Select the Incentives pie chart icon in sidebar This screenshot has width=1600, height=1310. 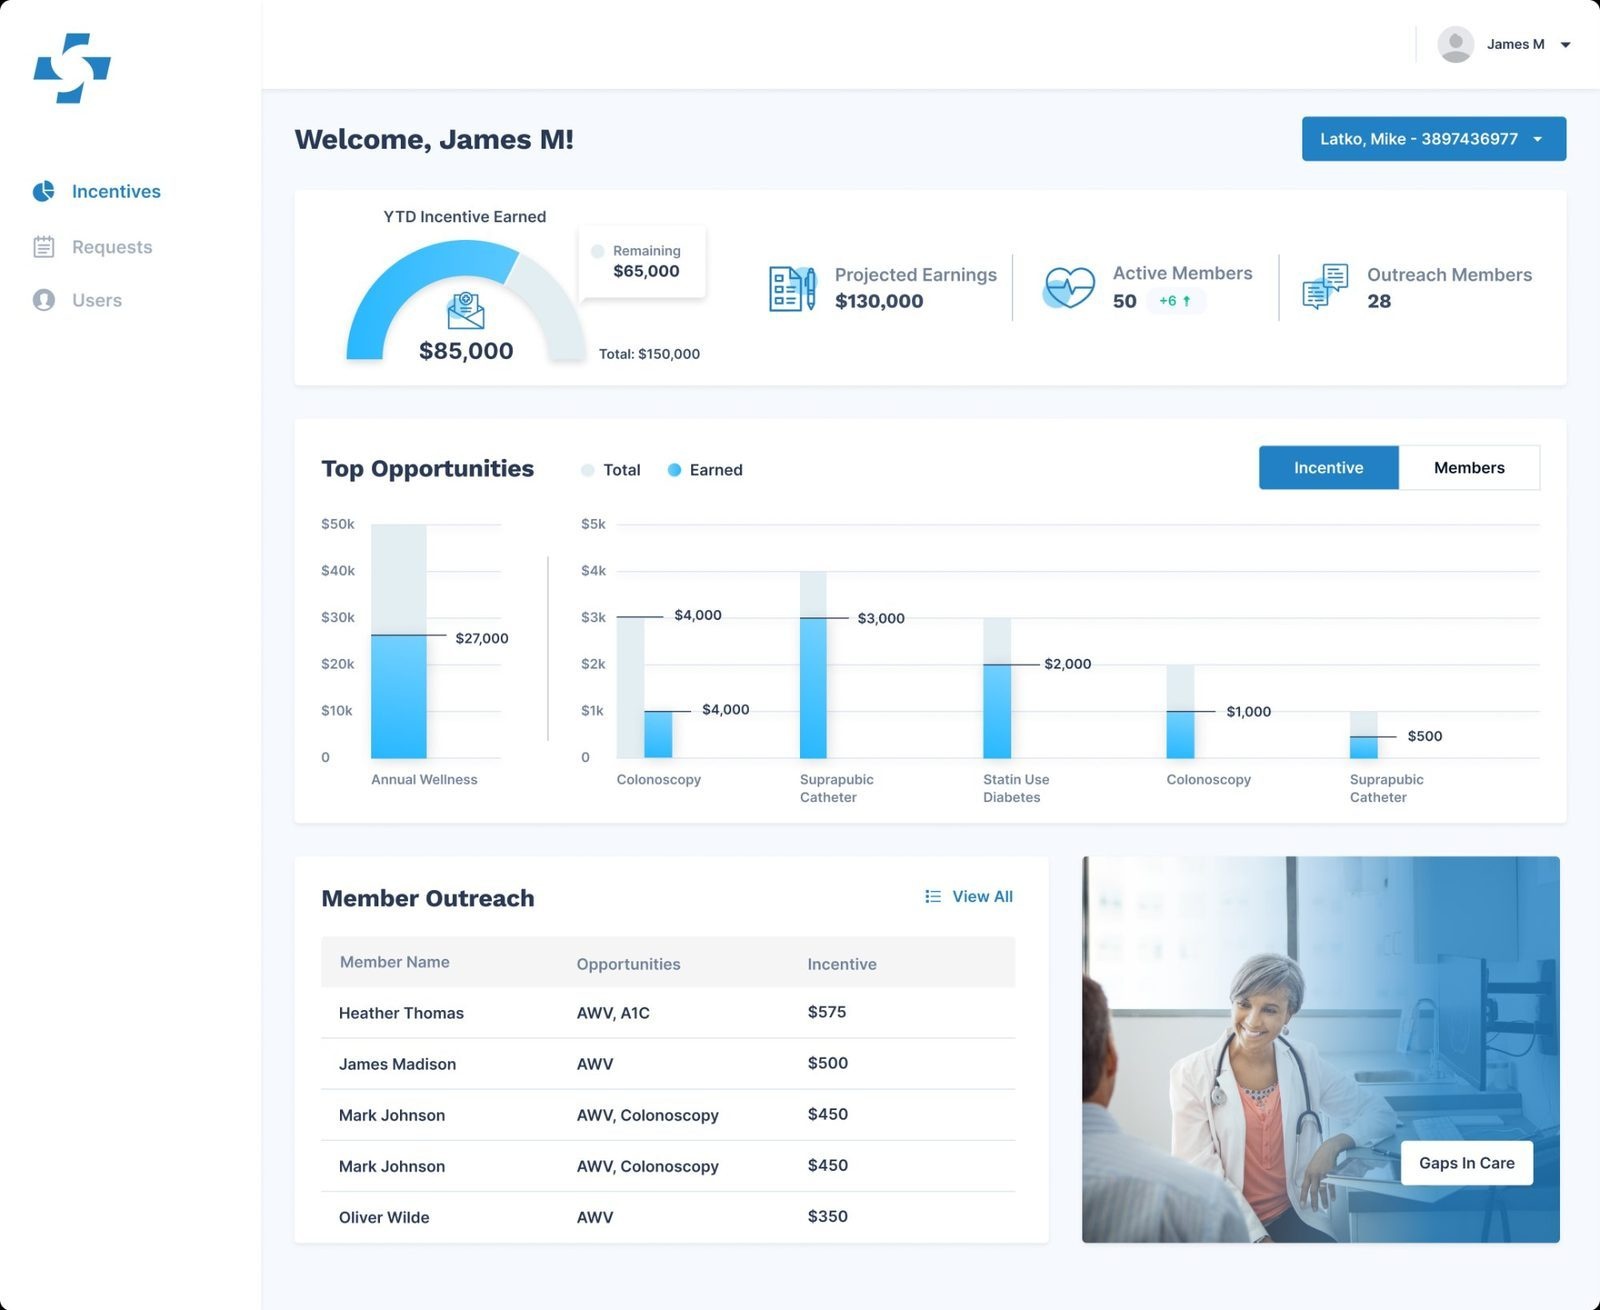coord(44,191)
